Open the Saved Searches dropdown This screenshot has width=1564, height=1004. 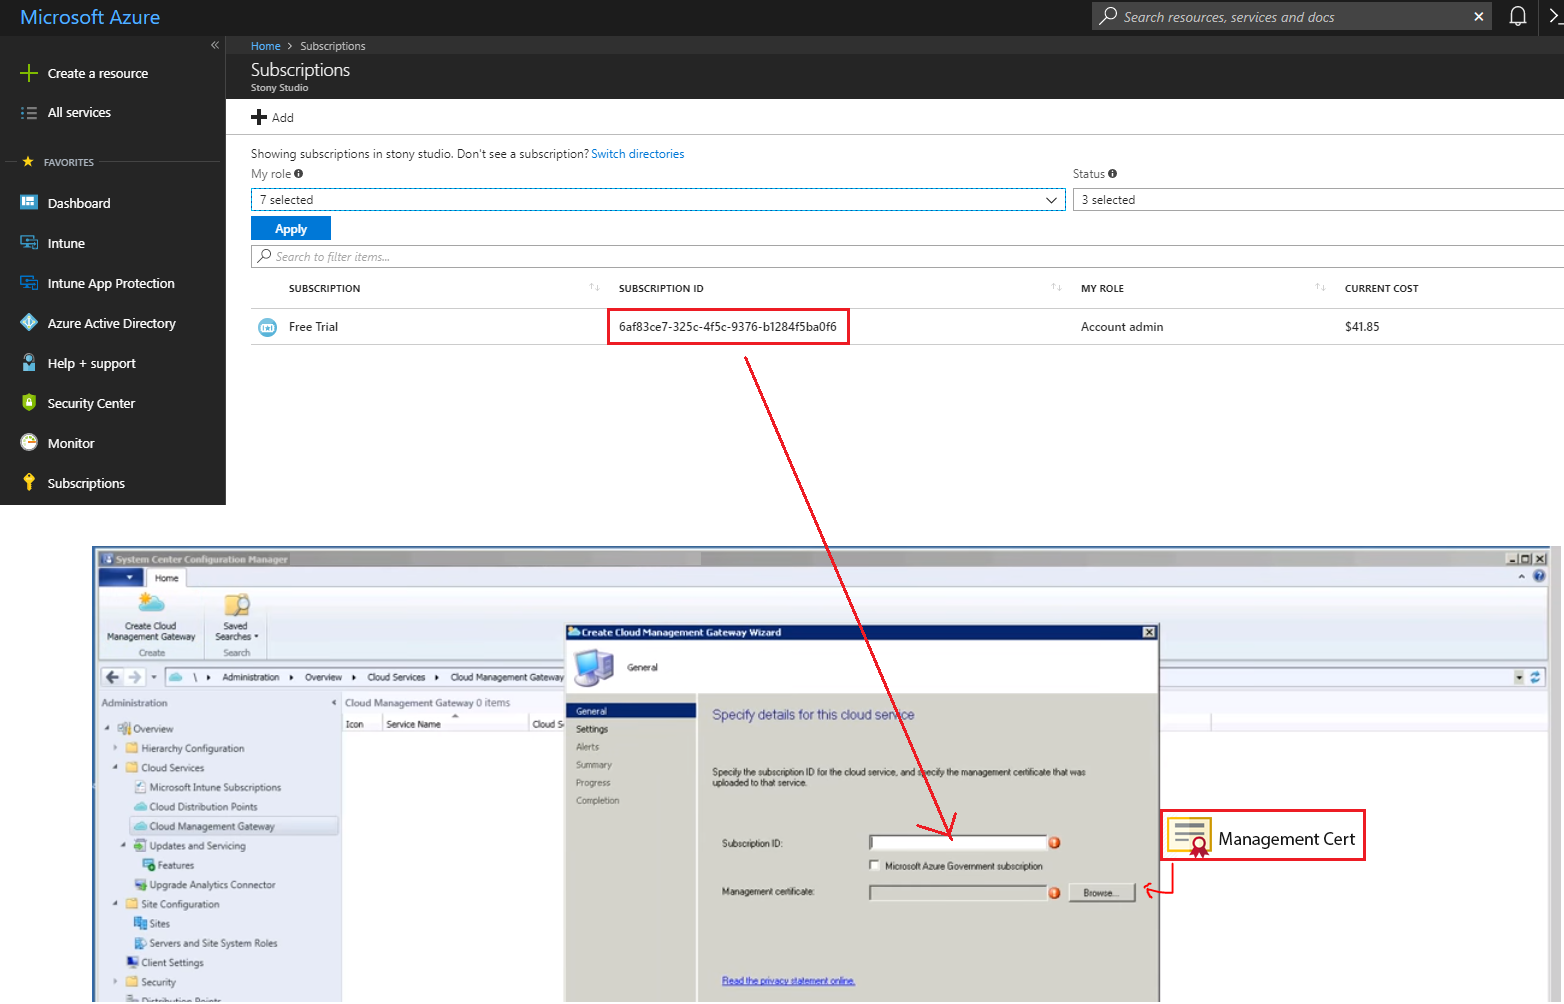[x=237, y=617]
